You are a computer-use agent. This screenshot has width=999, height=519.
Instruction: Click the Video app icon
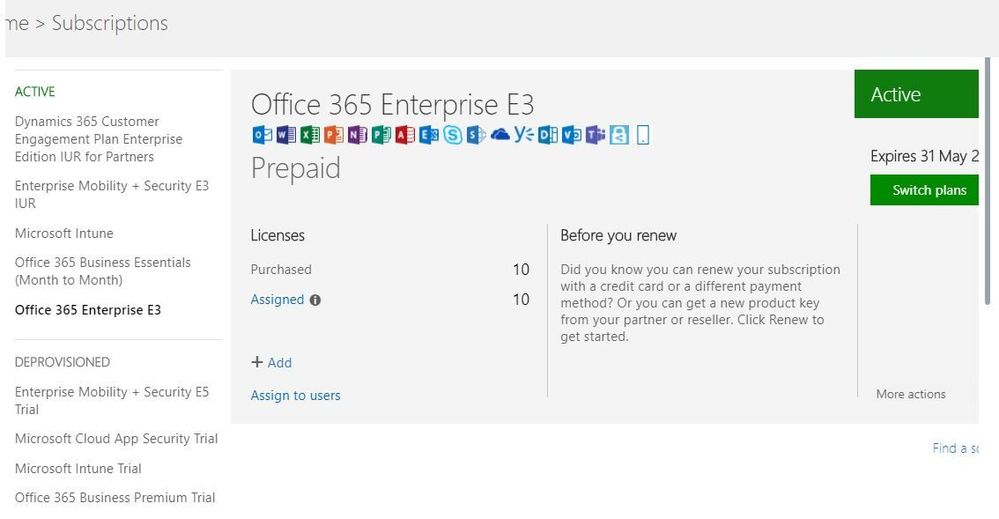(571, 135)
